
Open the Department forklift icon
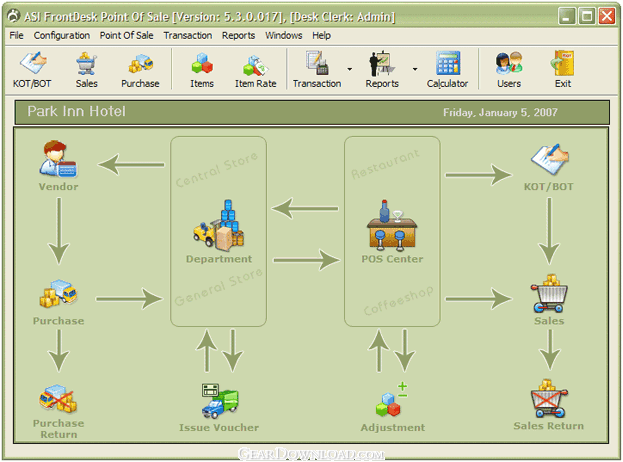[219, 225]
